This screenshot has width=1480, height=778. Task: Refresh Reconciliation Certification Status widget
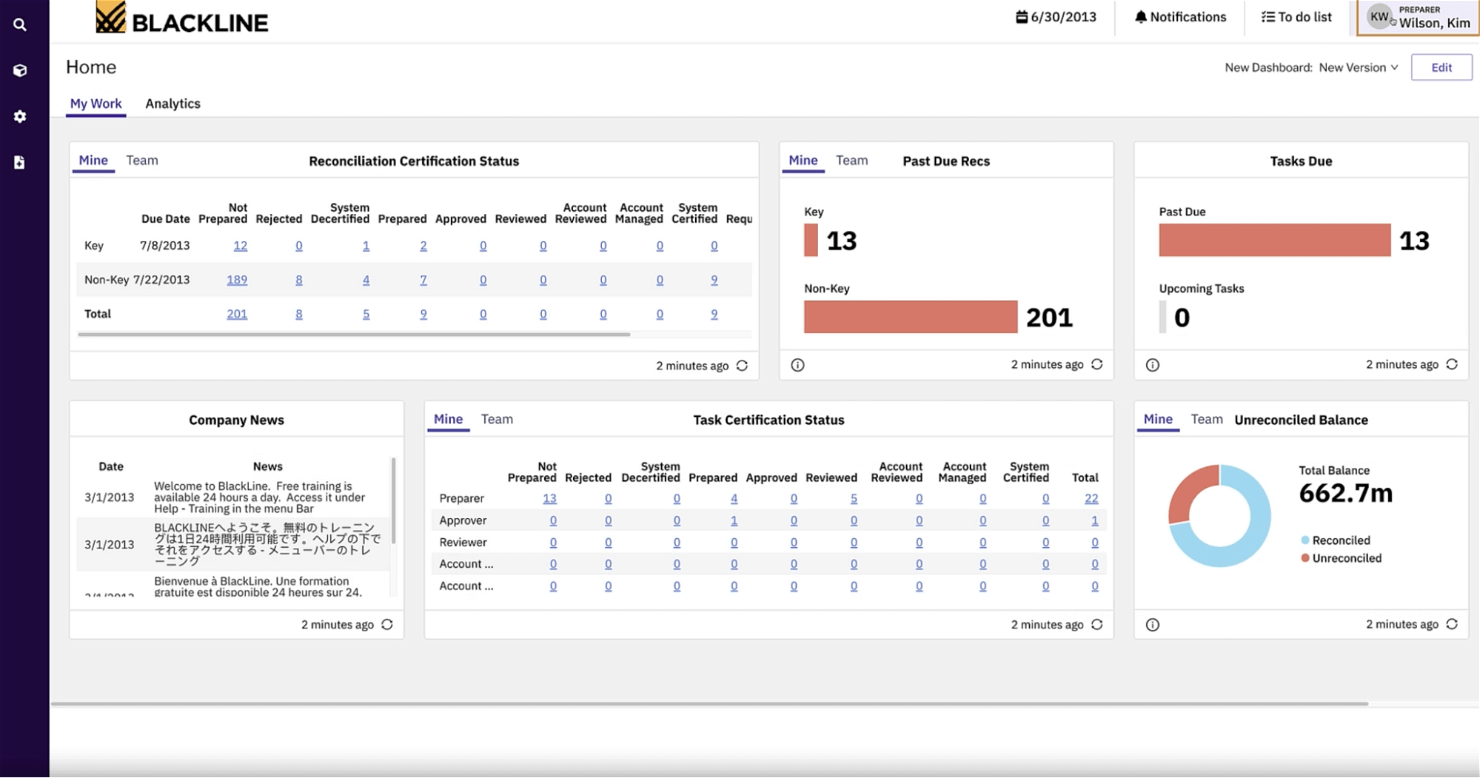pyautogui.click(x=742, y=366)
